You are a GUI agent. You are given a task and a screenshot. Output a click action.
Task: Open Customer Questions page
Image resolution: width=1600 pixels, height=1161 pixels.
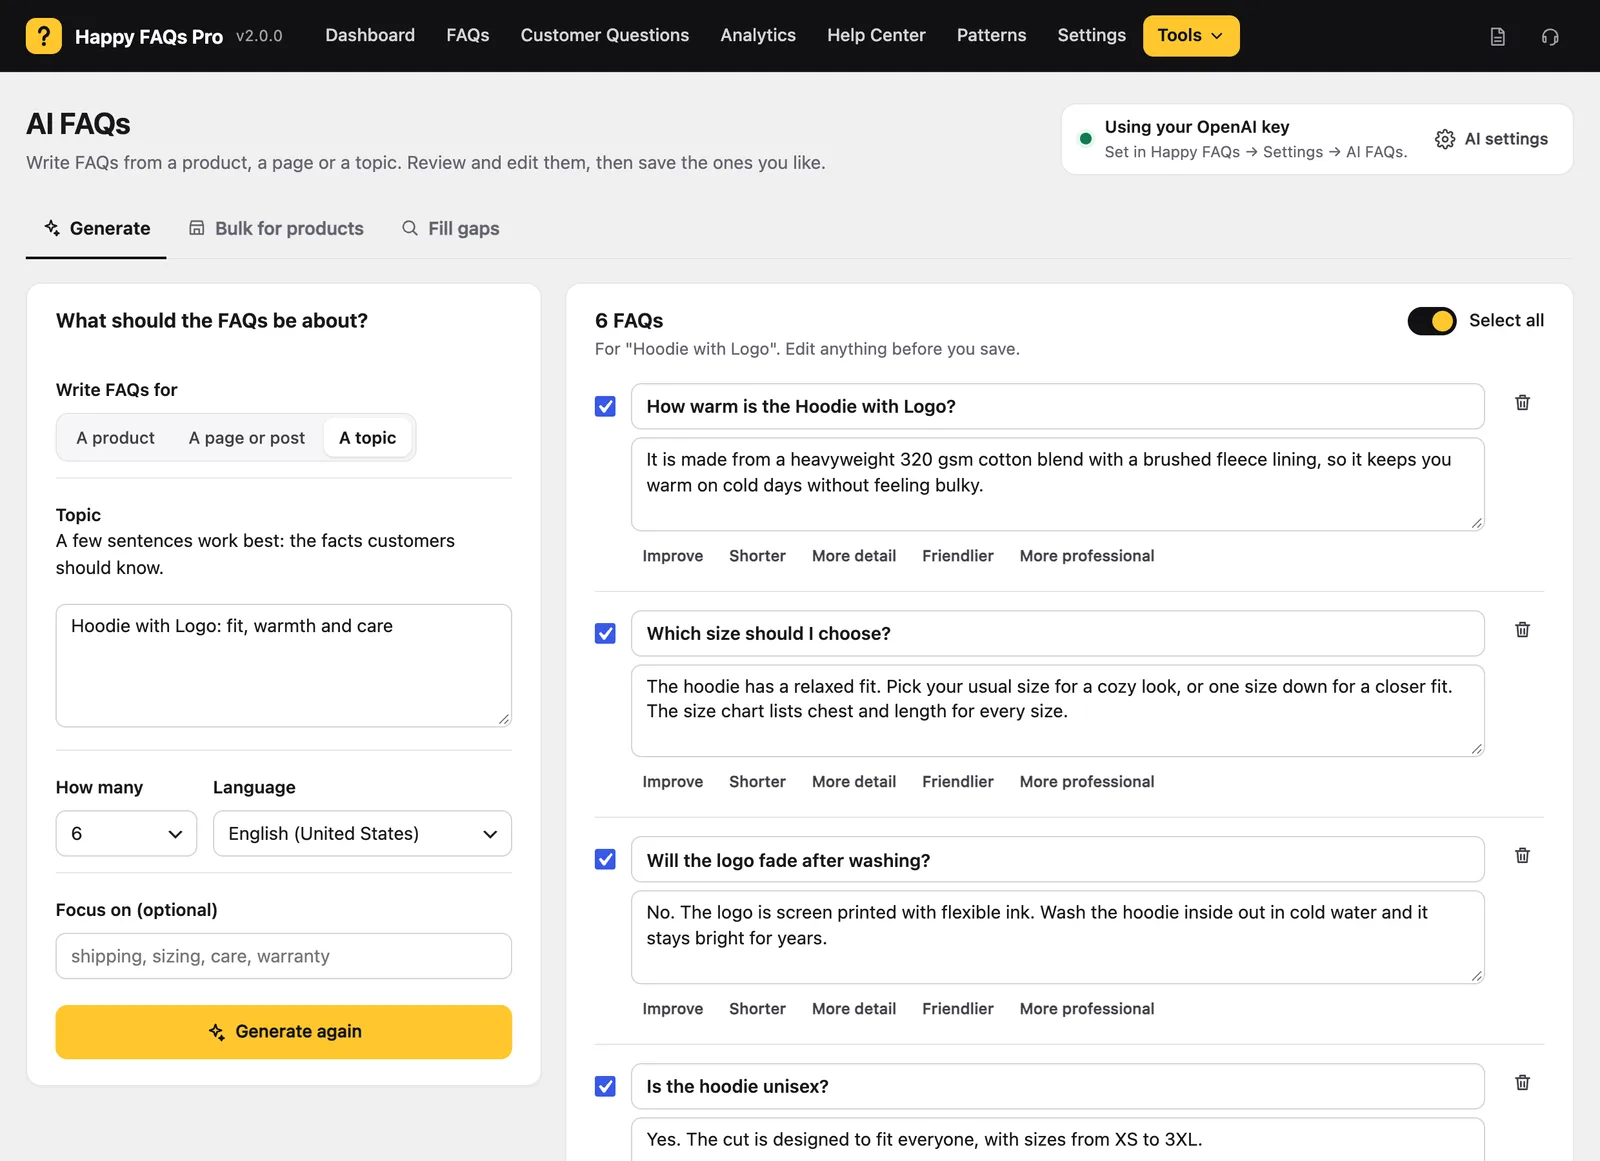click(605, 36)
